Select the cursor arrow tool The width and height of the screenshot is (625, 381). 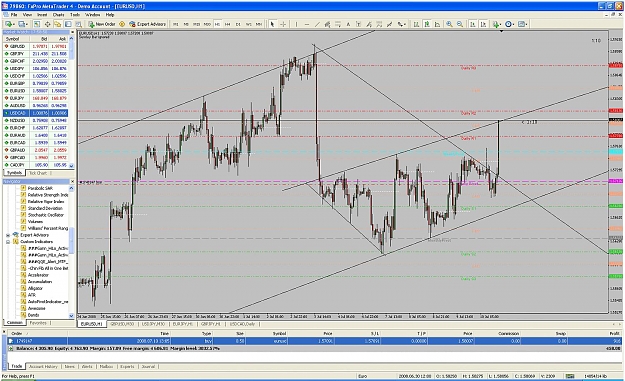[x=272, y=24]
